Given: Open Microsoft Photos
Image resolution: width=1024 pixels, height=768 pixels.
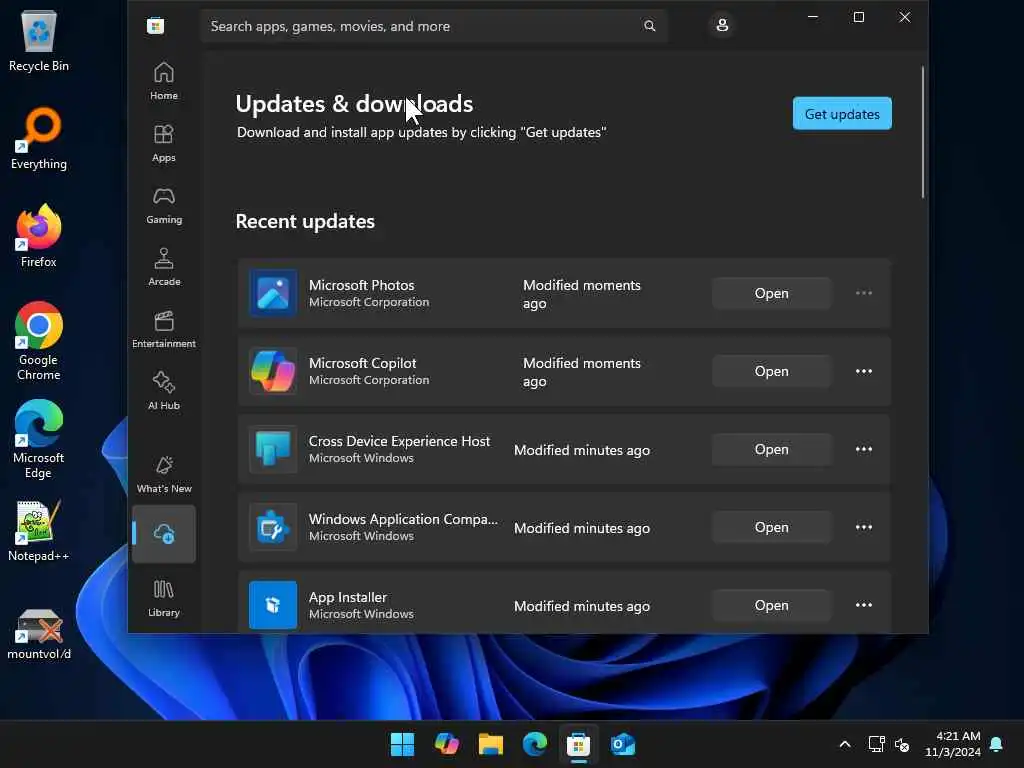Looking at the screenshot, I should coord(771,293).
